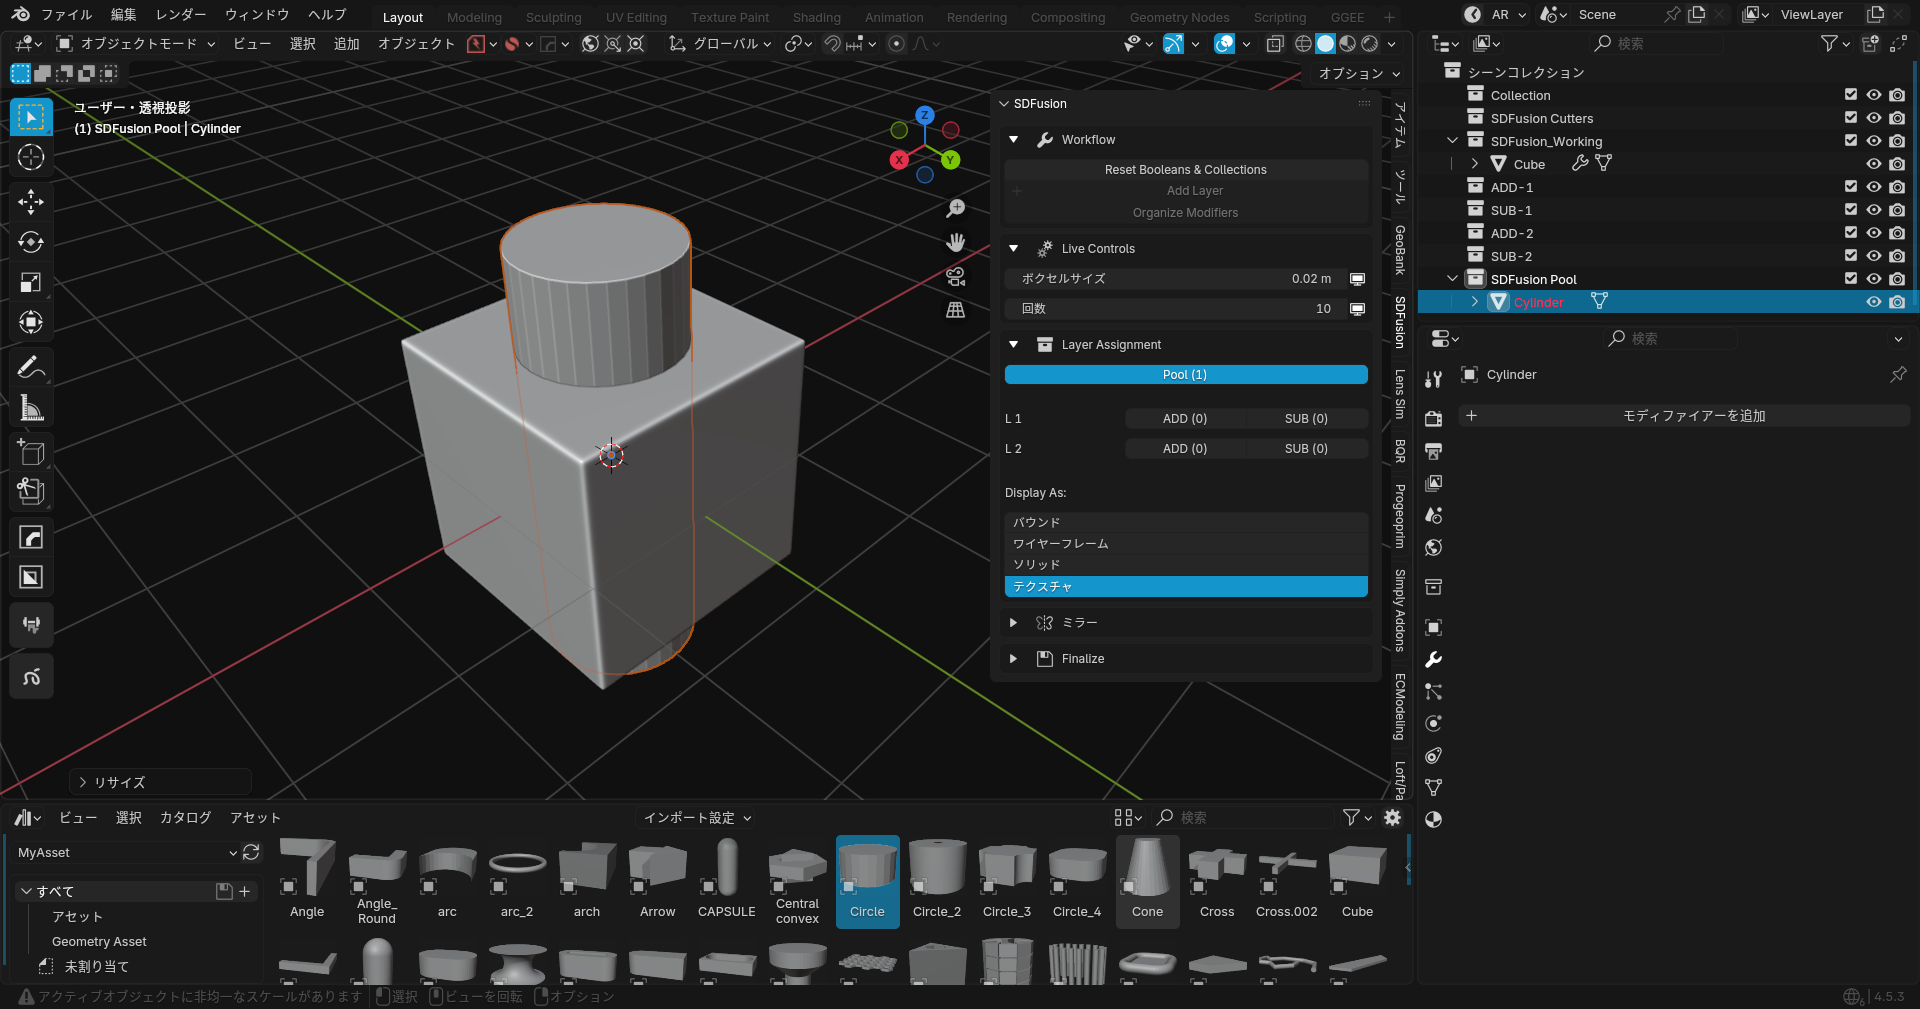Select the Add Cube tool

point(31,453)
